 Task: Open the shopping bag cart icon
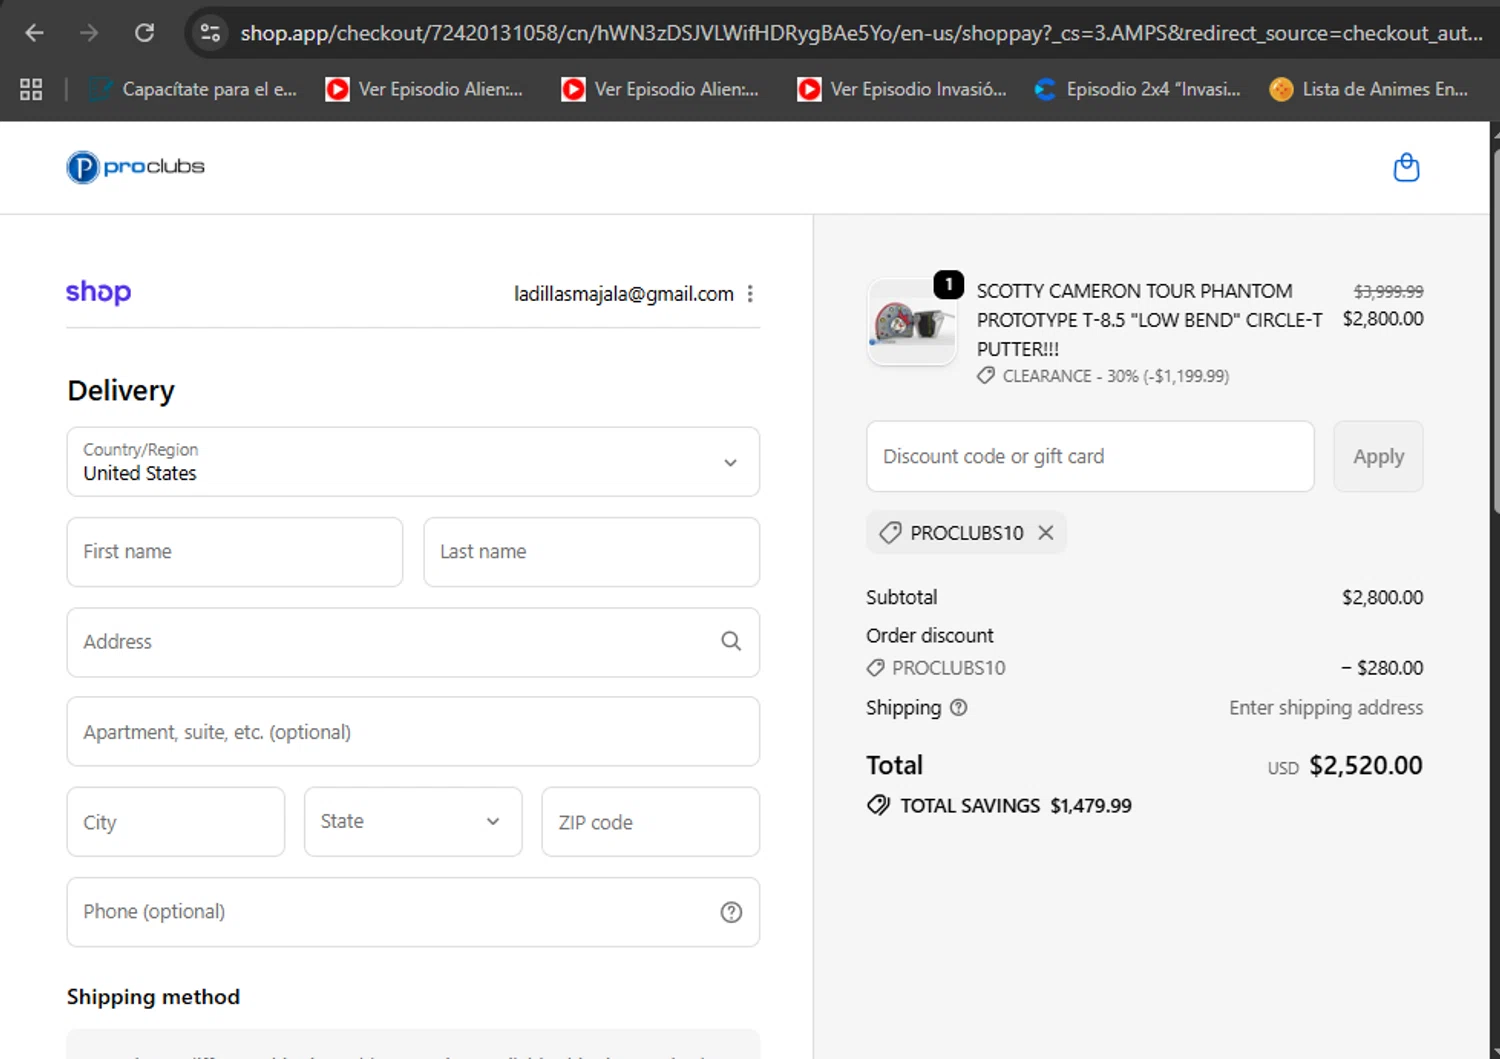pos(1406,167)
